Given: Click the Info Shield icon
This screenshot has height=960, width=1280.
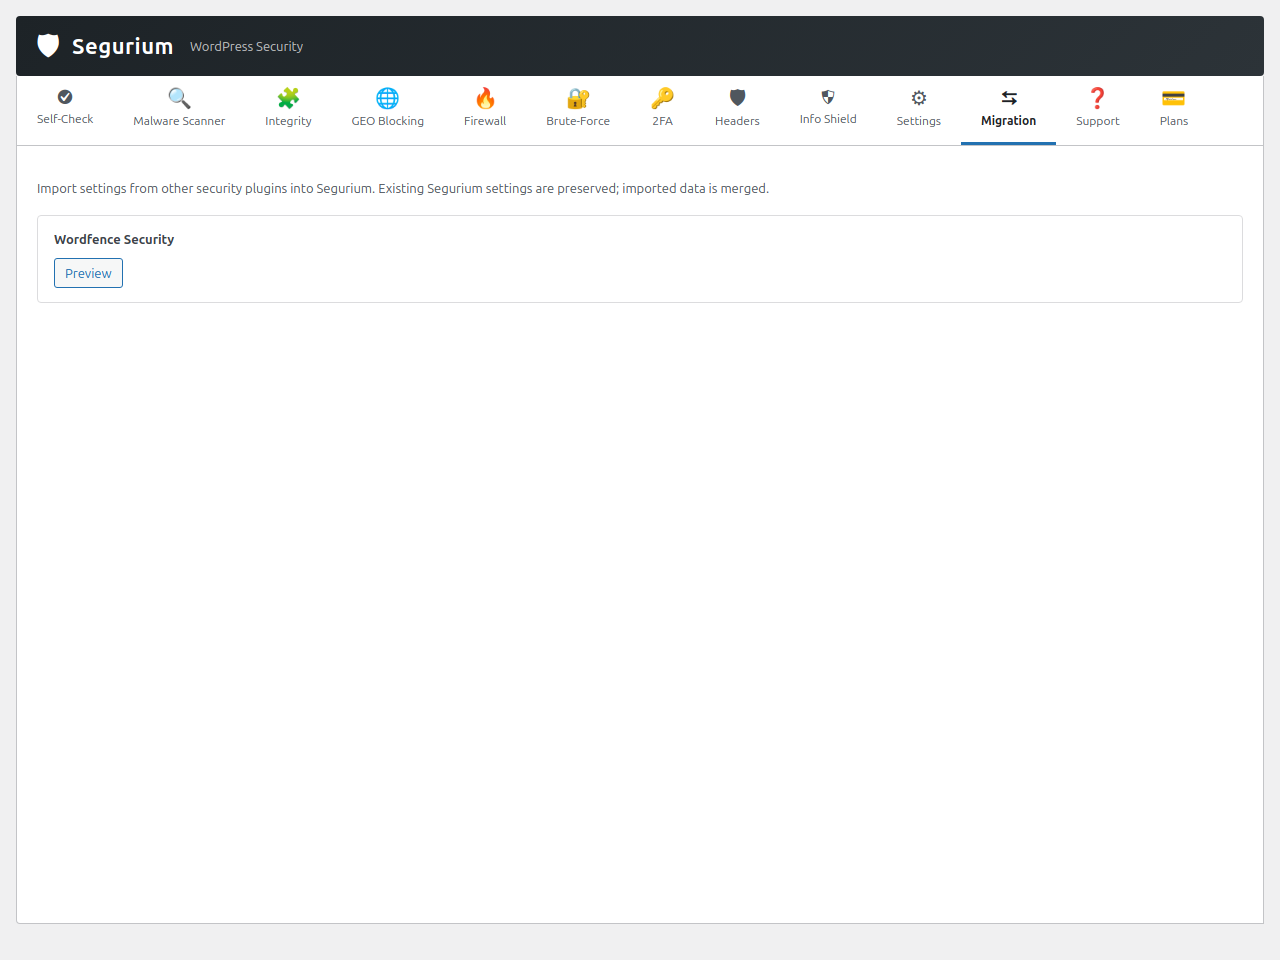Looking at the screenshot, I should [x=828, y=97].
